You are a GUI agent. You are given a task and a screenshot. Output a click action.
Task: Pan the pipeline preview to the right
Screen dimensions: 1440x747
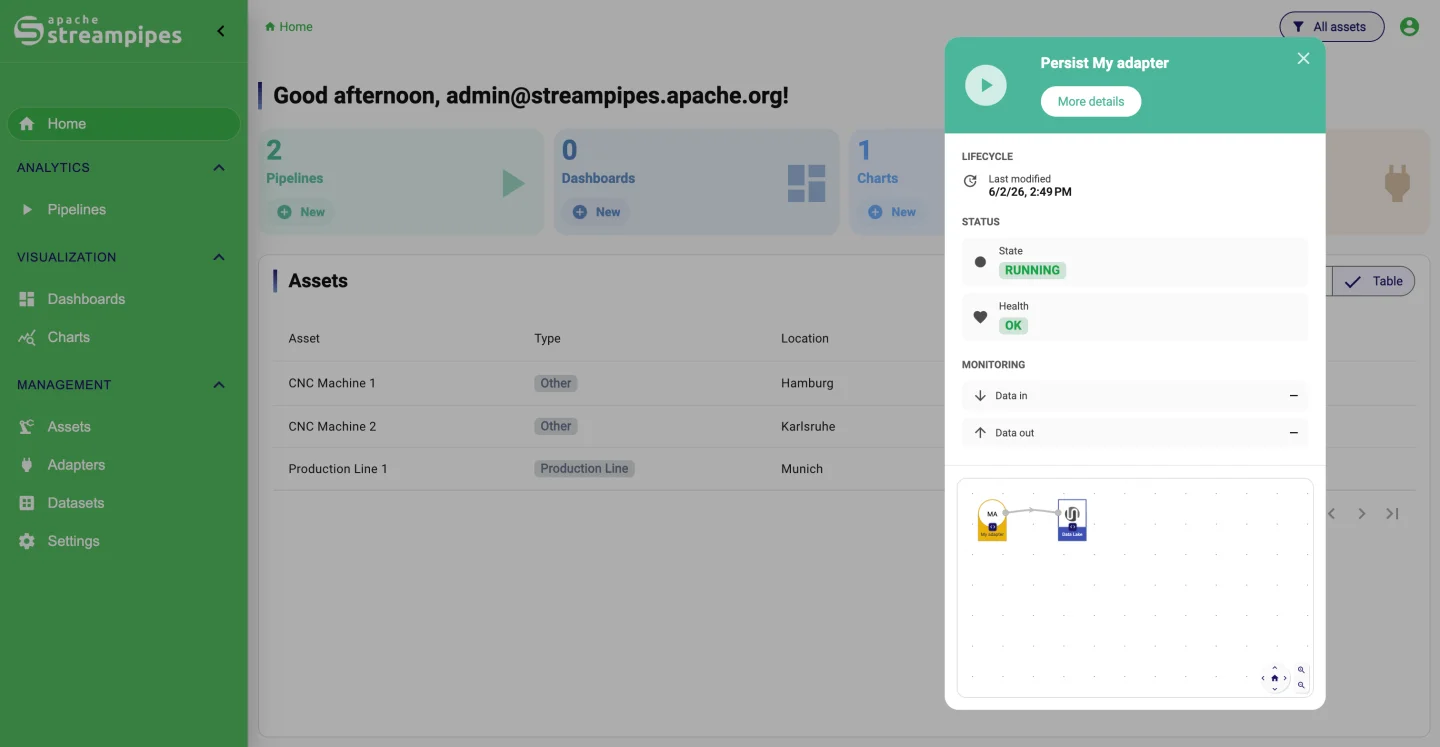tap(1285, 678)
